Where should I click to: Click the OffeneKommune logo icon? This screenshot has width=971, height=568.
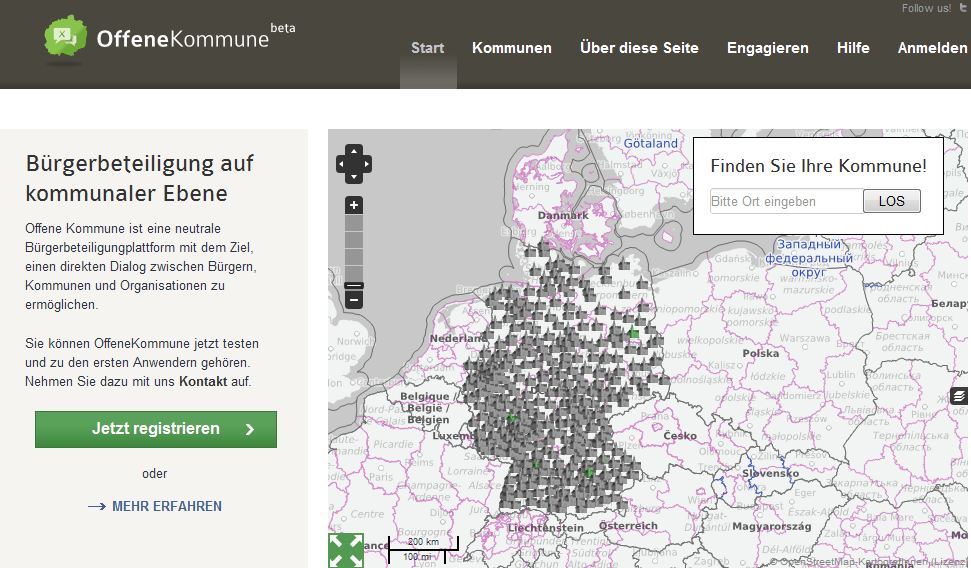[x=65, y=37]
